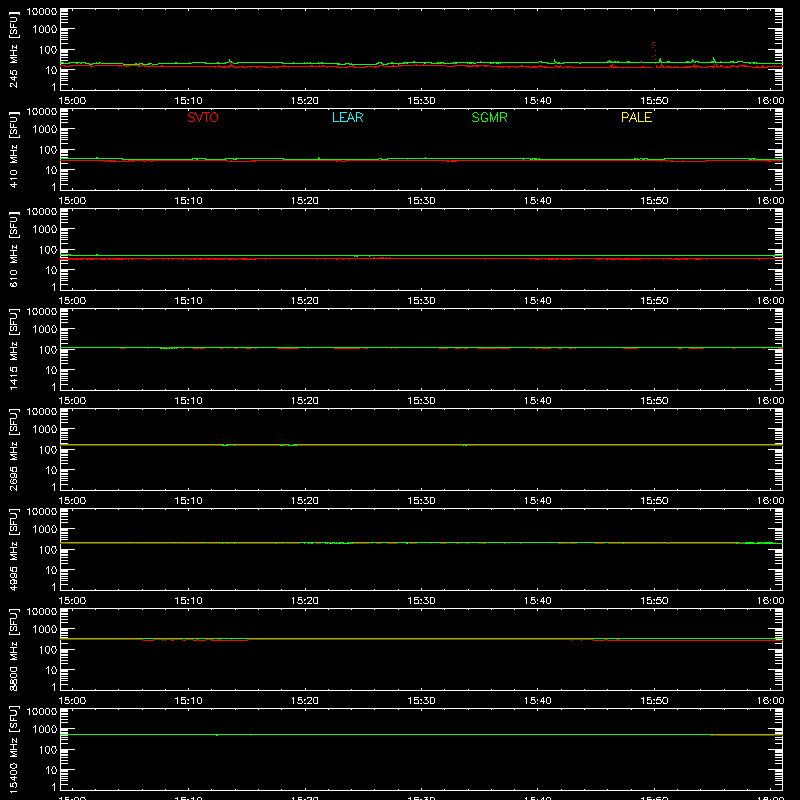
Task: Click 15:00 under the 245 MHz plot
Action: pos(72,101)
